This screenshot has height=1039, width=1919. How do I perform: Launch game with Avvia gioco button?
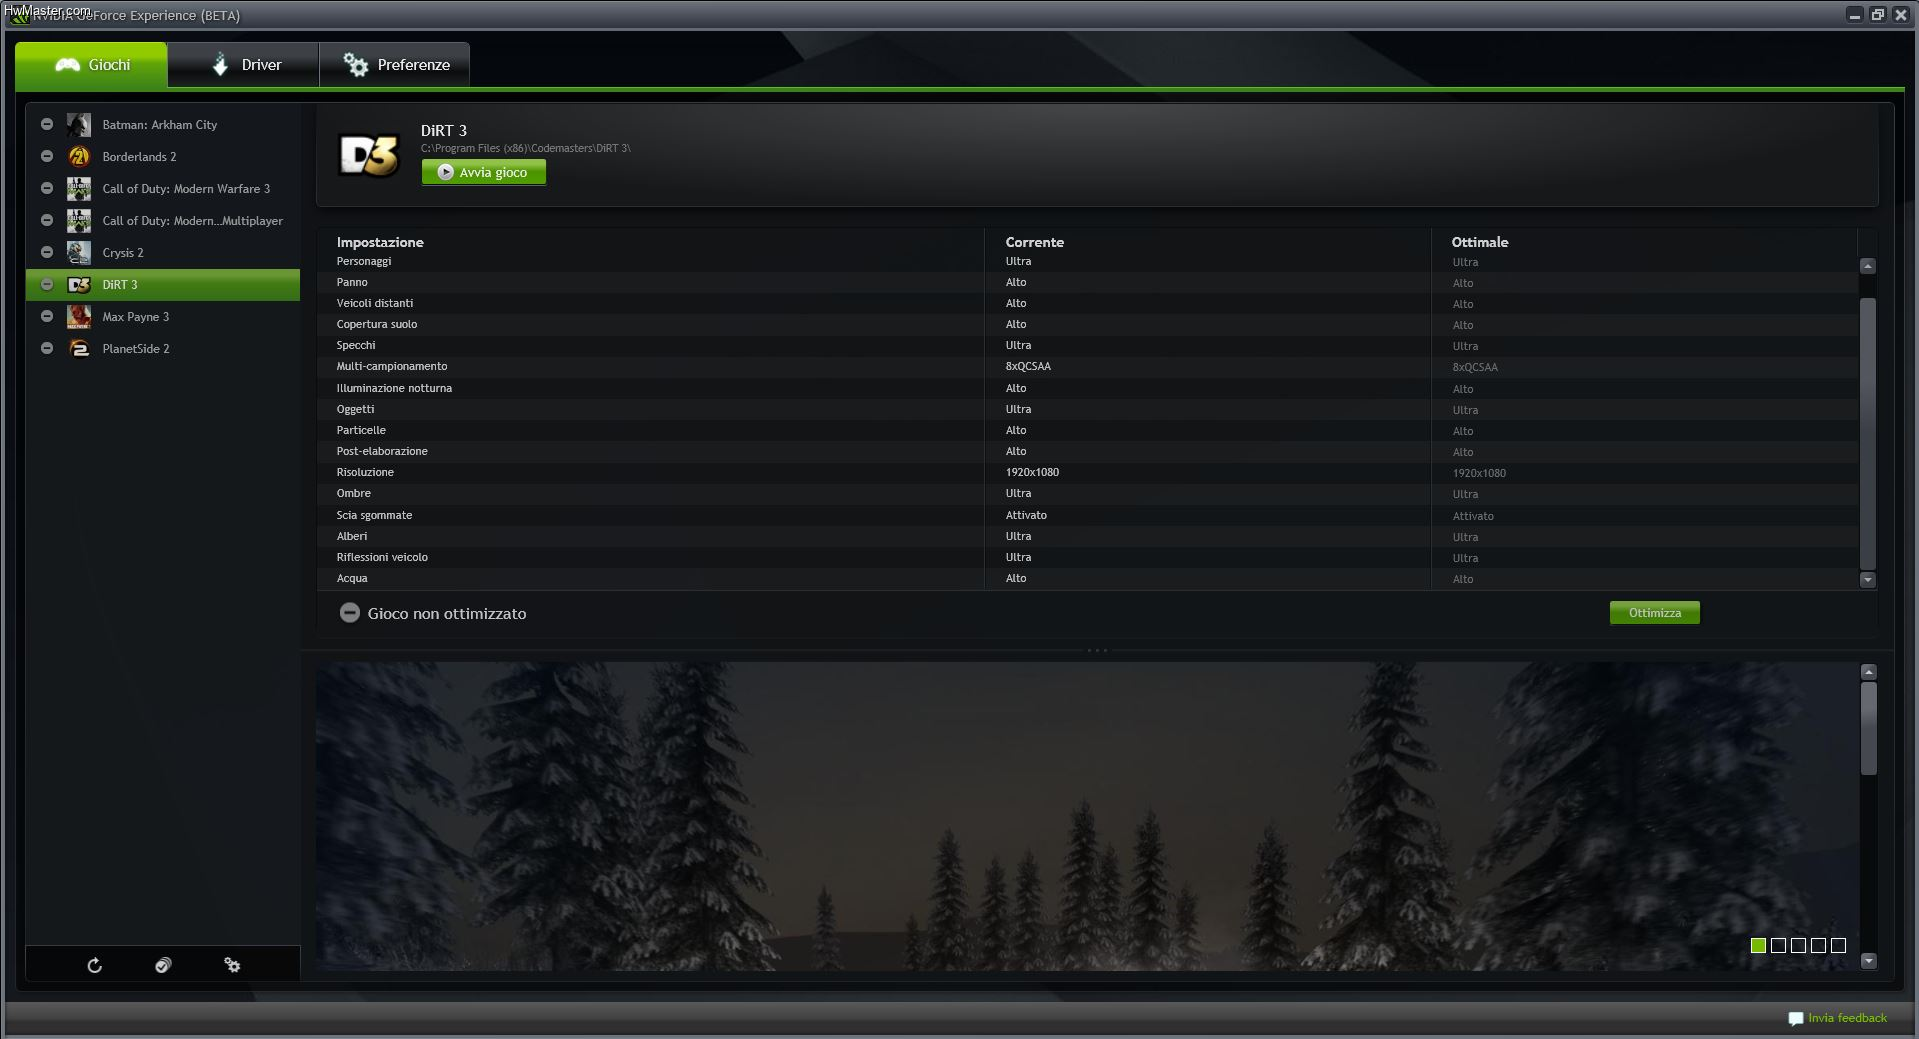(484, 172)
